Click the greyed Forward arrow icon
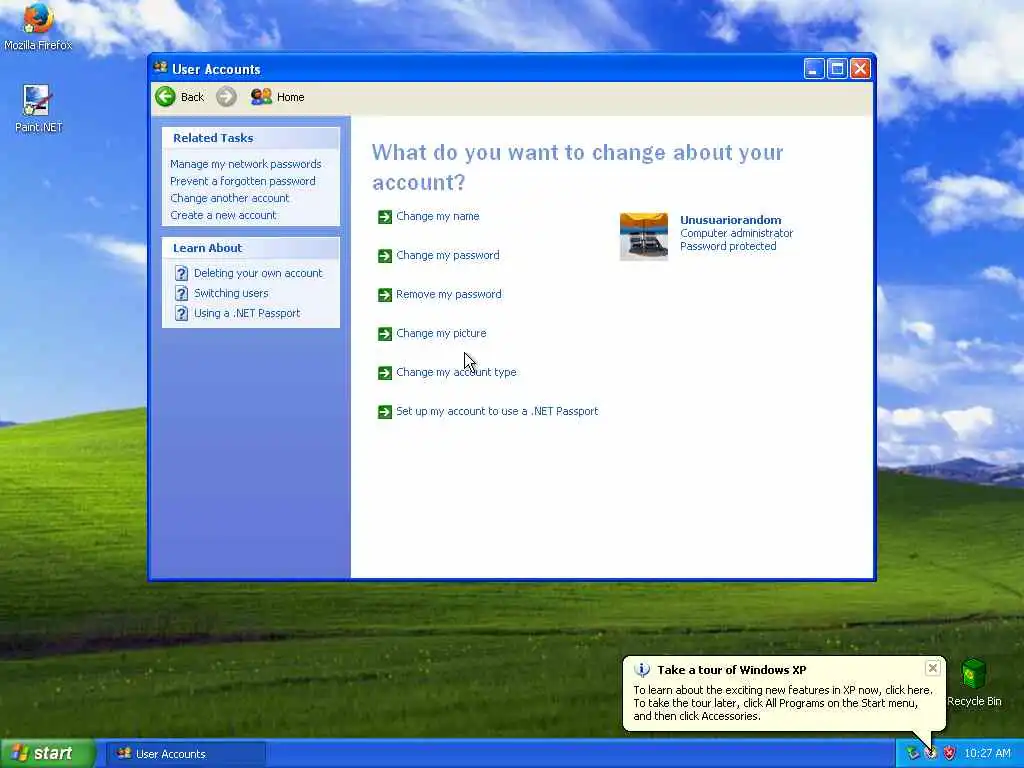This screenshot has width=1024, height=768. coord(227,97)
